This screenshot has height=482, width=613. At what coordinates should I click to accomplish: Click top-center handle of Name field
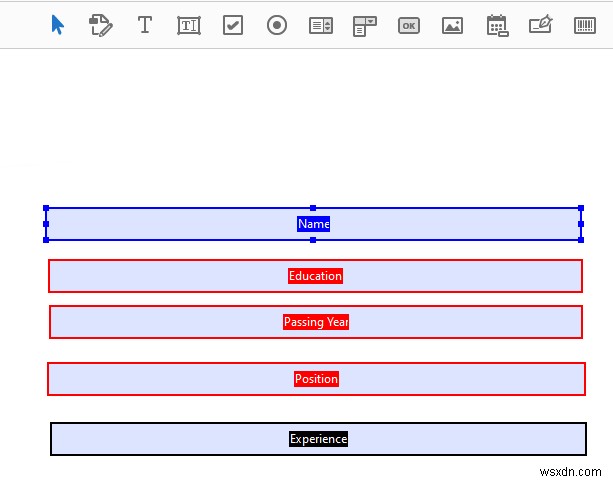tap(313, 208)
